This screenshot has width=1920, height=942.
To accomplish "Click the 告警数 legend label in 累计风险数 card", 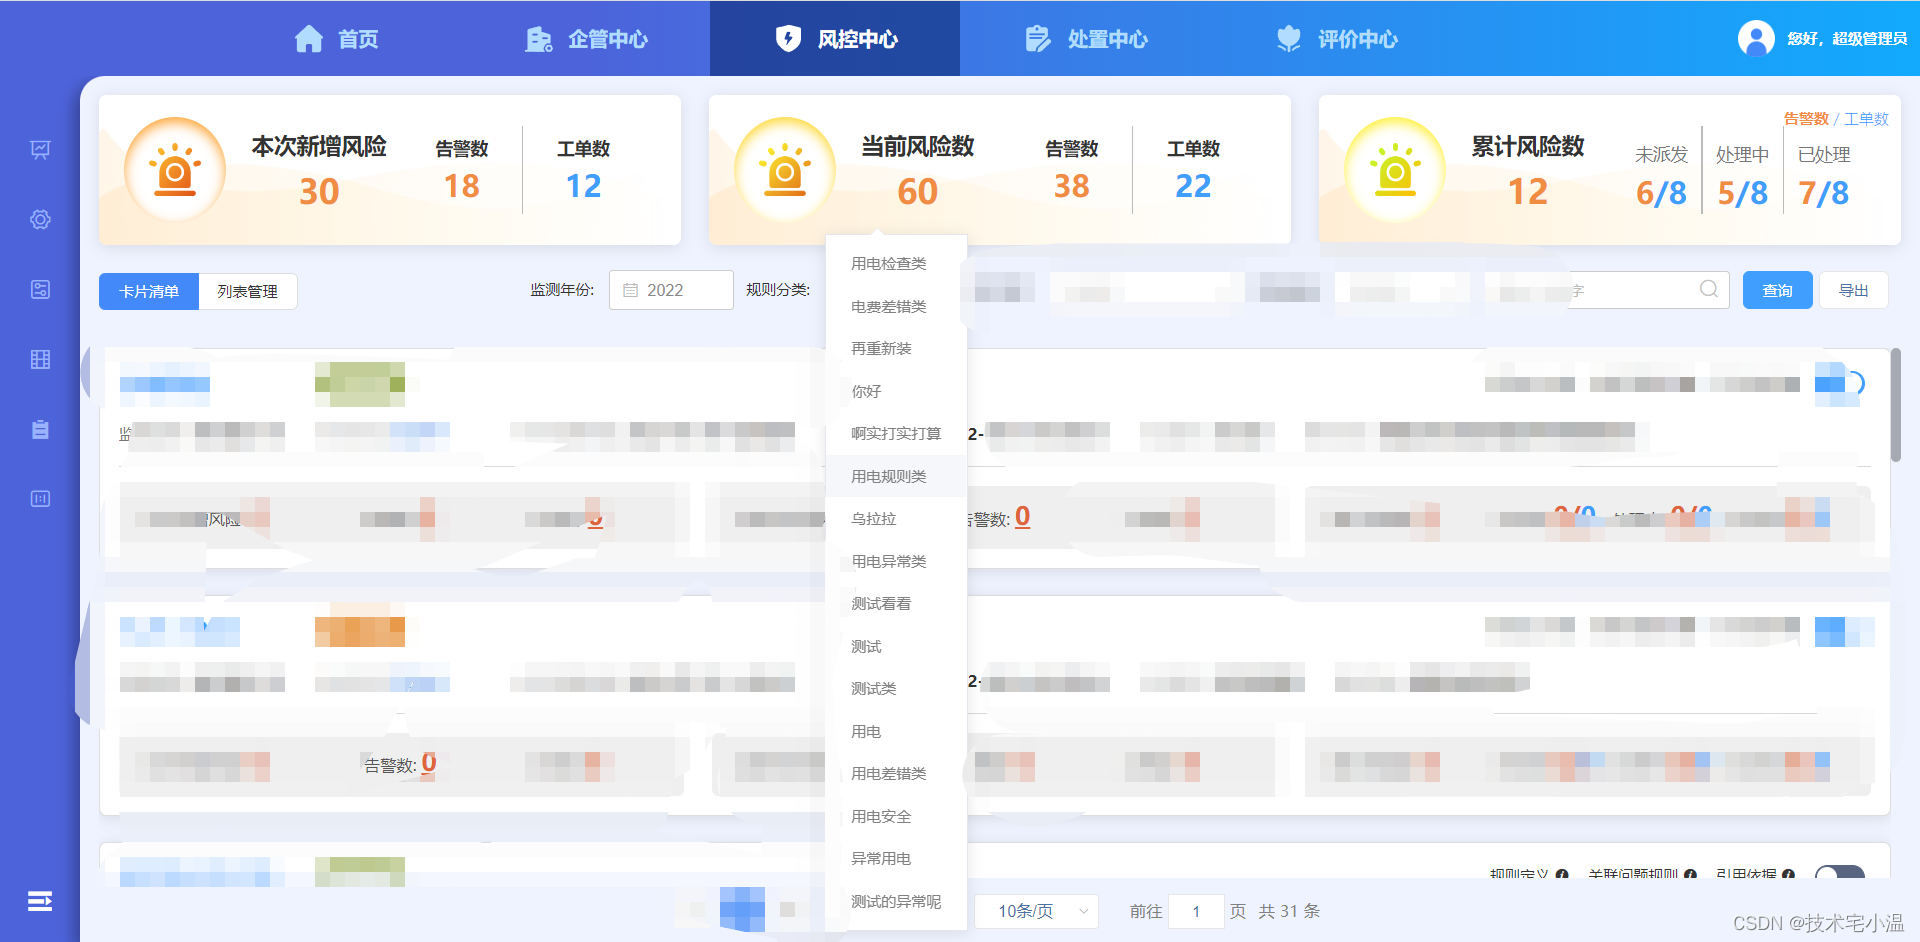I will 1806,119.
